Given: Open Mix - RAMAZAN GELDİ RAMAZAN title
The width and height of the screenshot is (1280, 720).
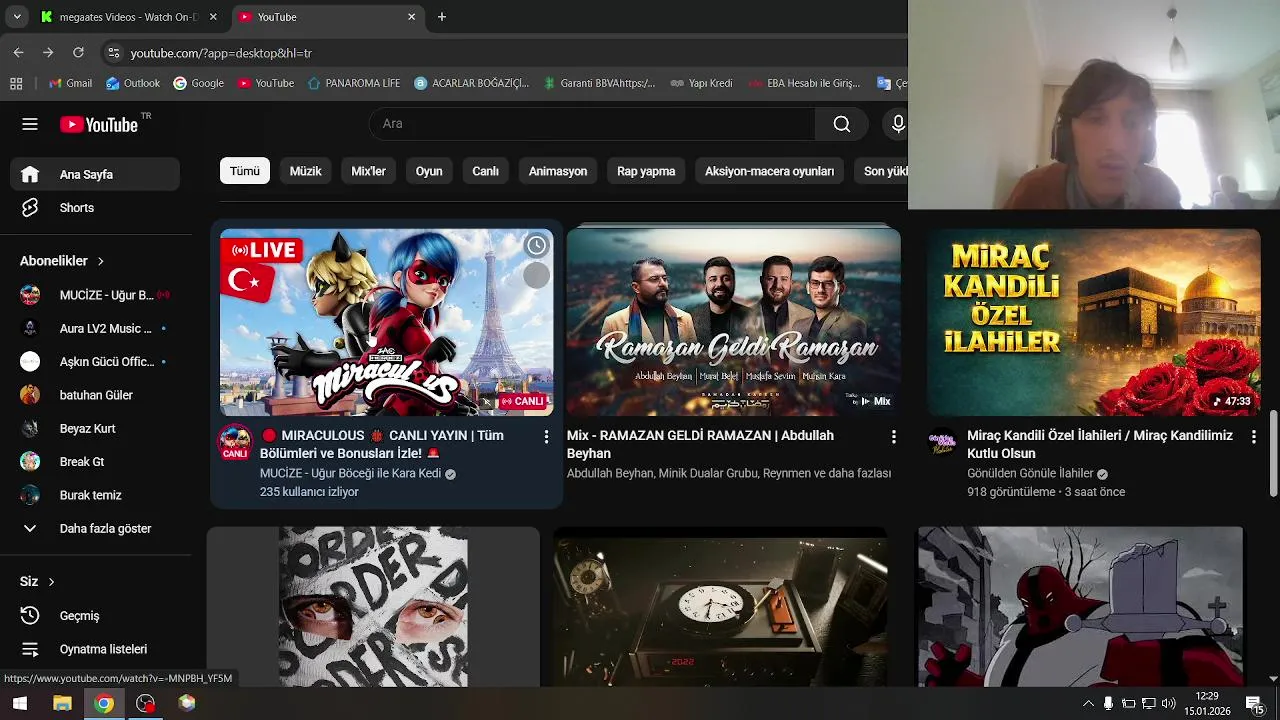Looking at the screenshot, I should [700, 444].
